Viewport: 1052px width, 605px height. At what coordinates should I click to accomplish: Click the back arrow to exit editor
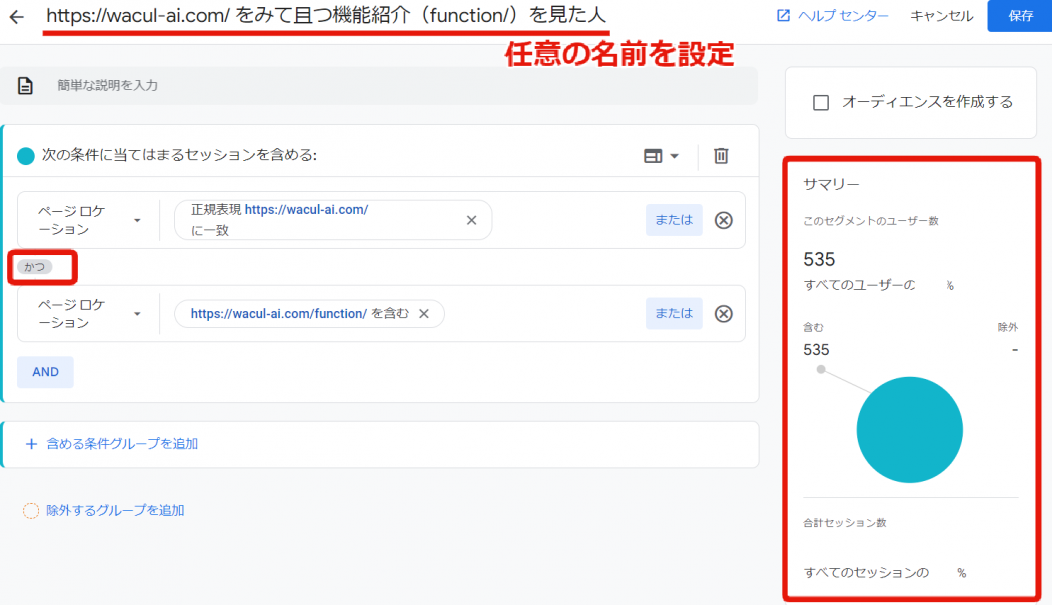click(x=18, y=16)
